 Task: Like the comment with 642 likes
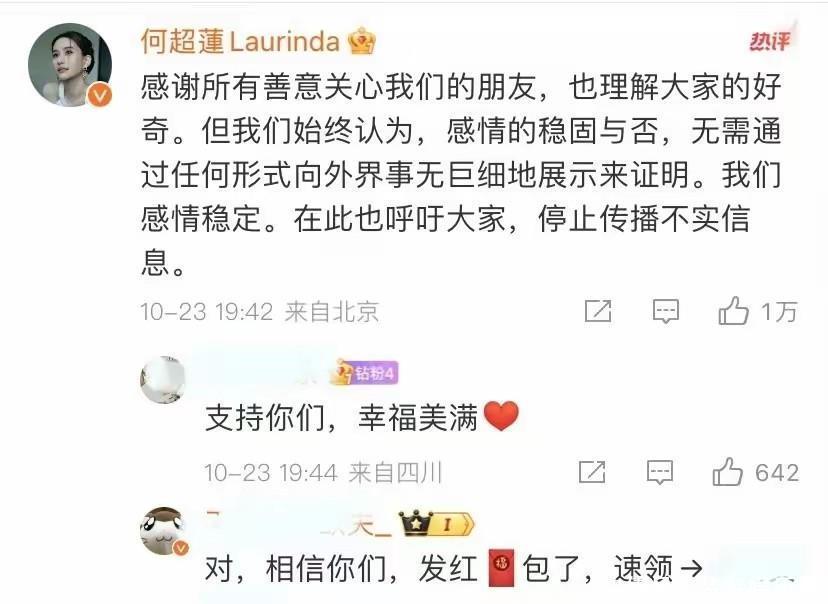[728, 471]
